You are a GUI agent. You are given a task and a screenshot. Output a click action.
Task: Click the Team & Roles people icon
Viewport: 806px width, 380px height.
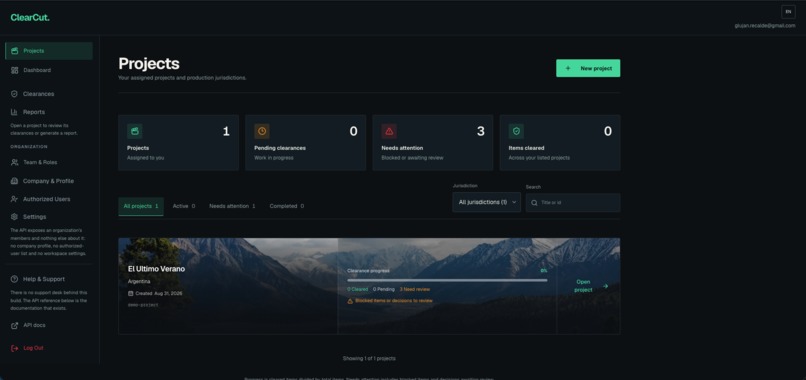14,162
